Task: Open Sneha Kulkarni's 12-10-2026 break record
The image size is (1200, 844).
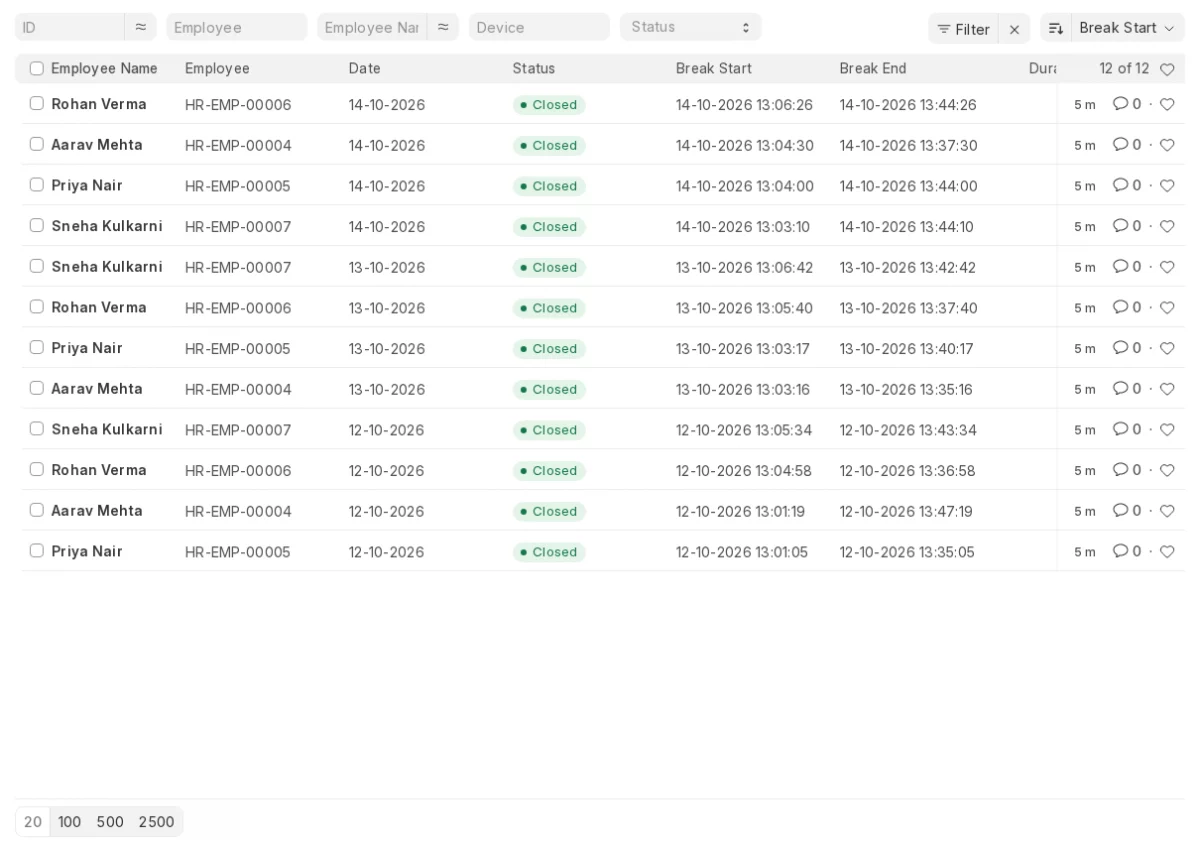Action: click(x=107, y=429)
